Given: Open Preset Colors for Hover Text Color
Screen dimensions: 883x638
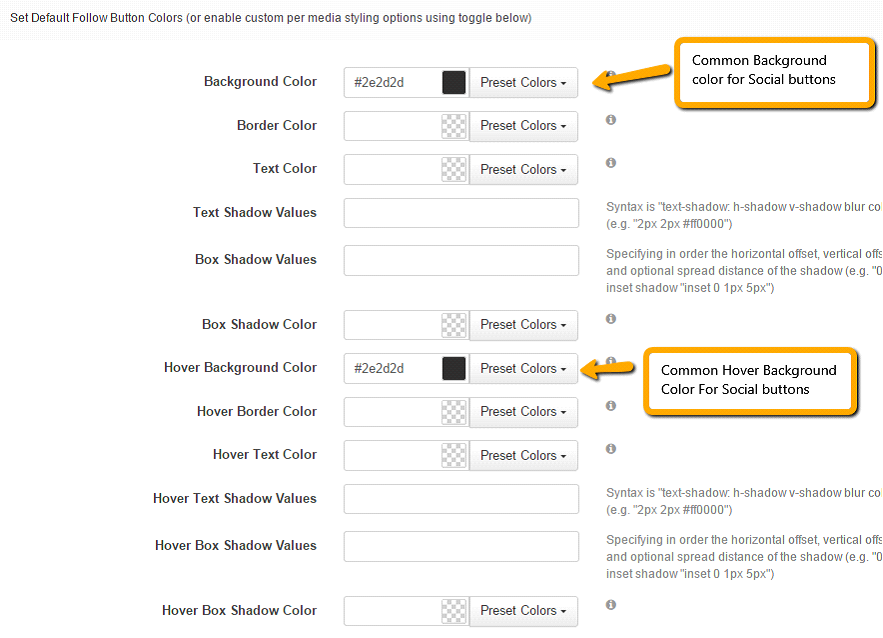Looking at the screenshot, I should click(x=523, y=455).
